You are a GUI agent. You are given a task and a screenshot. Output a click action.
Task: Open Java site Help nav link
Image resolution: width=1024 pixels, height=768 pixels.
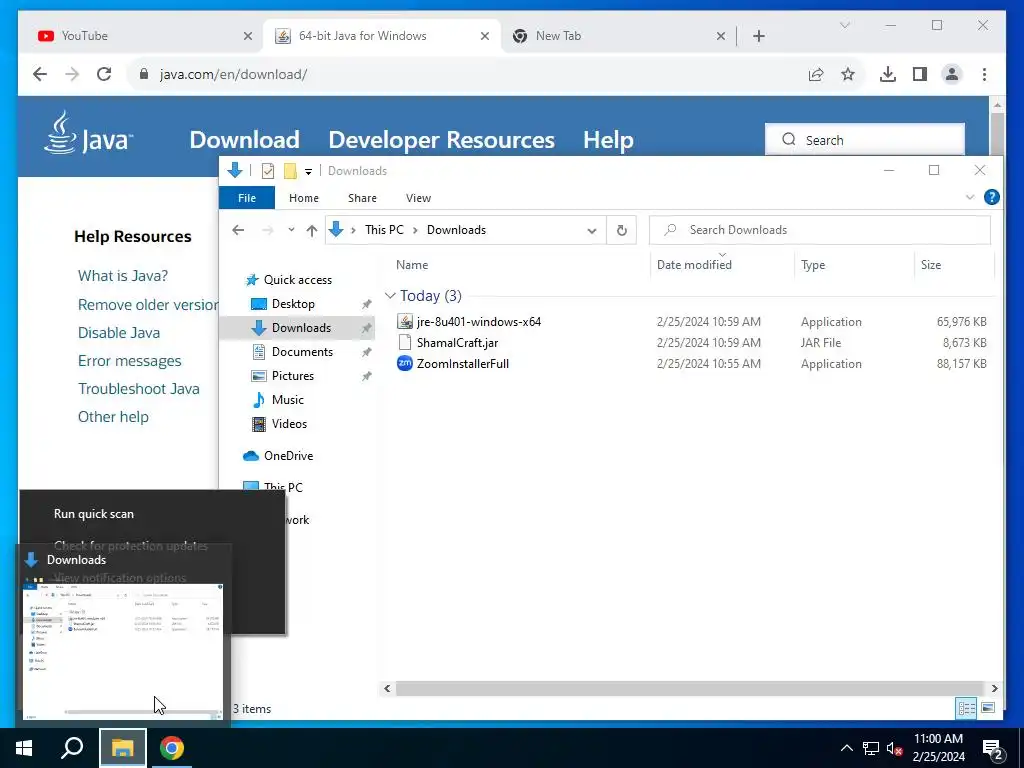point(608,140)
